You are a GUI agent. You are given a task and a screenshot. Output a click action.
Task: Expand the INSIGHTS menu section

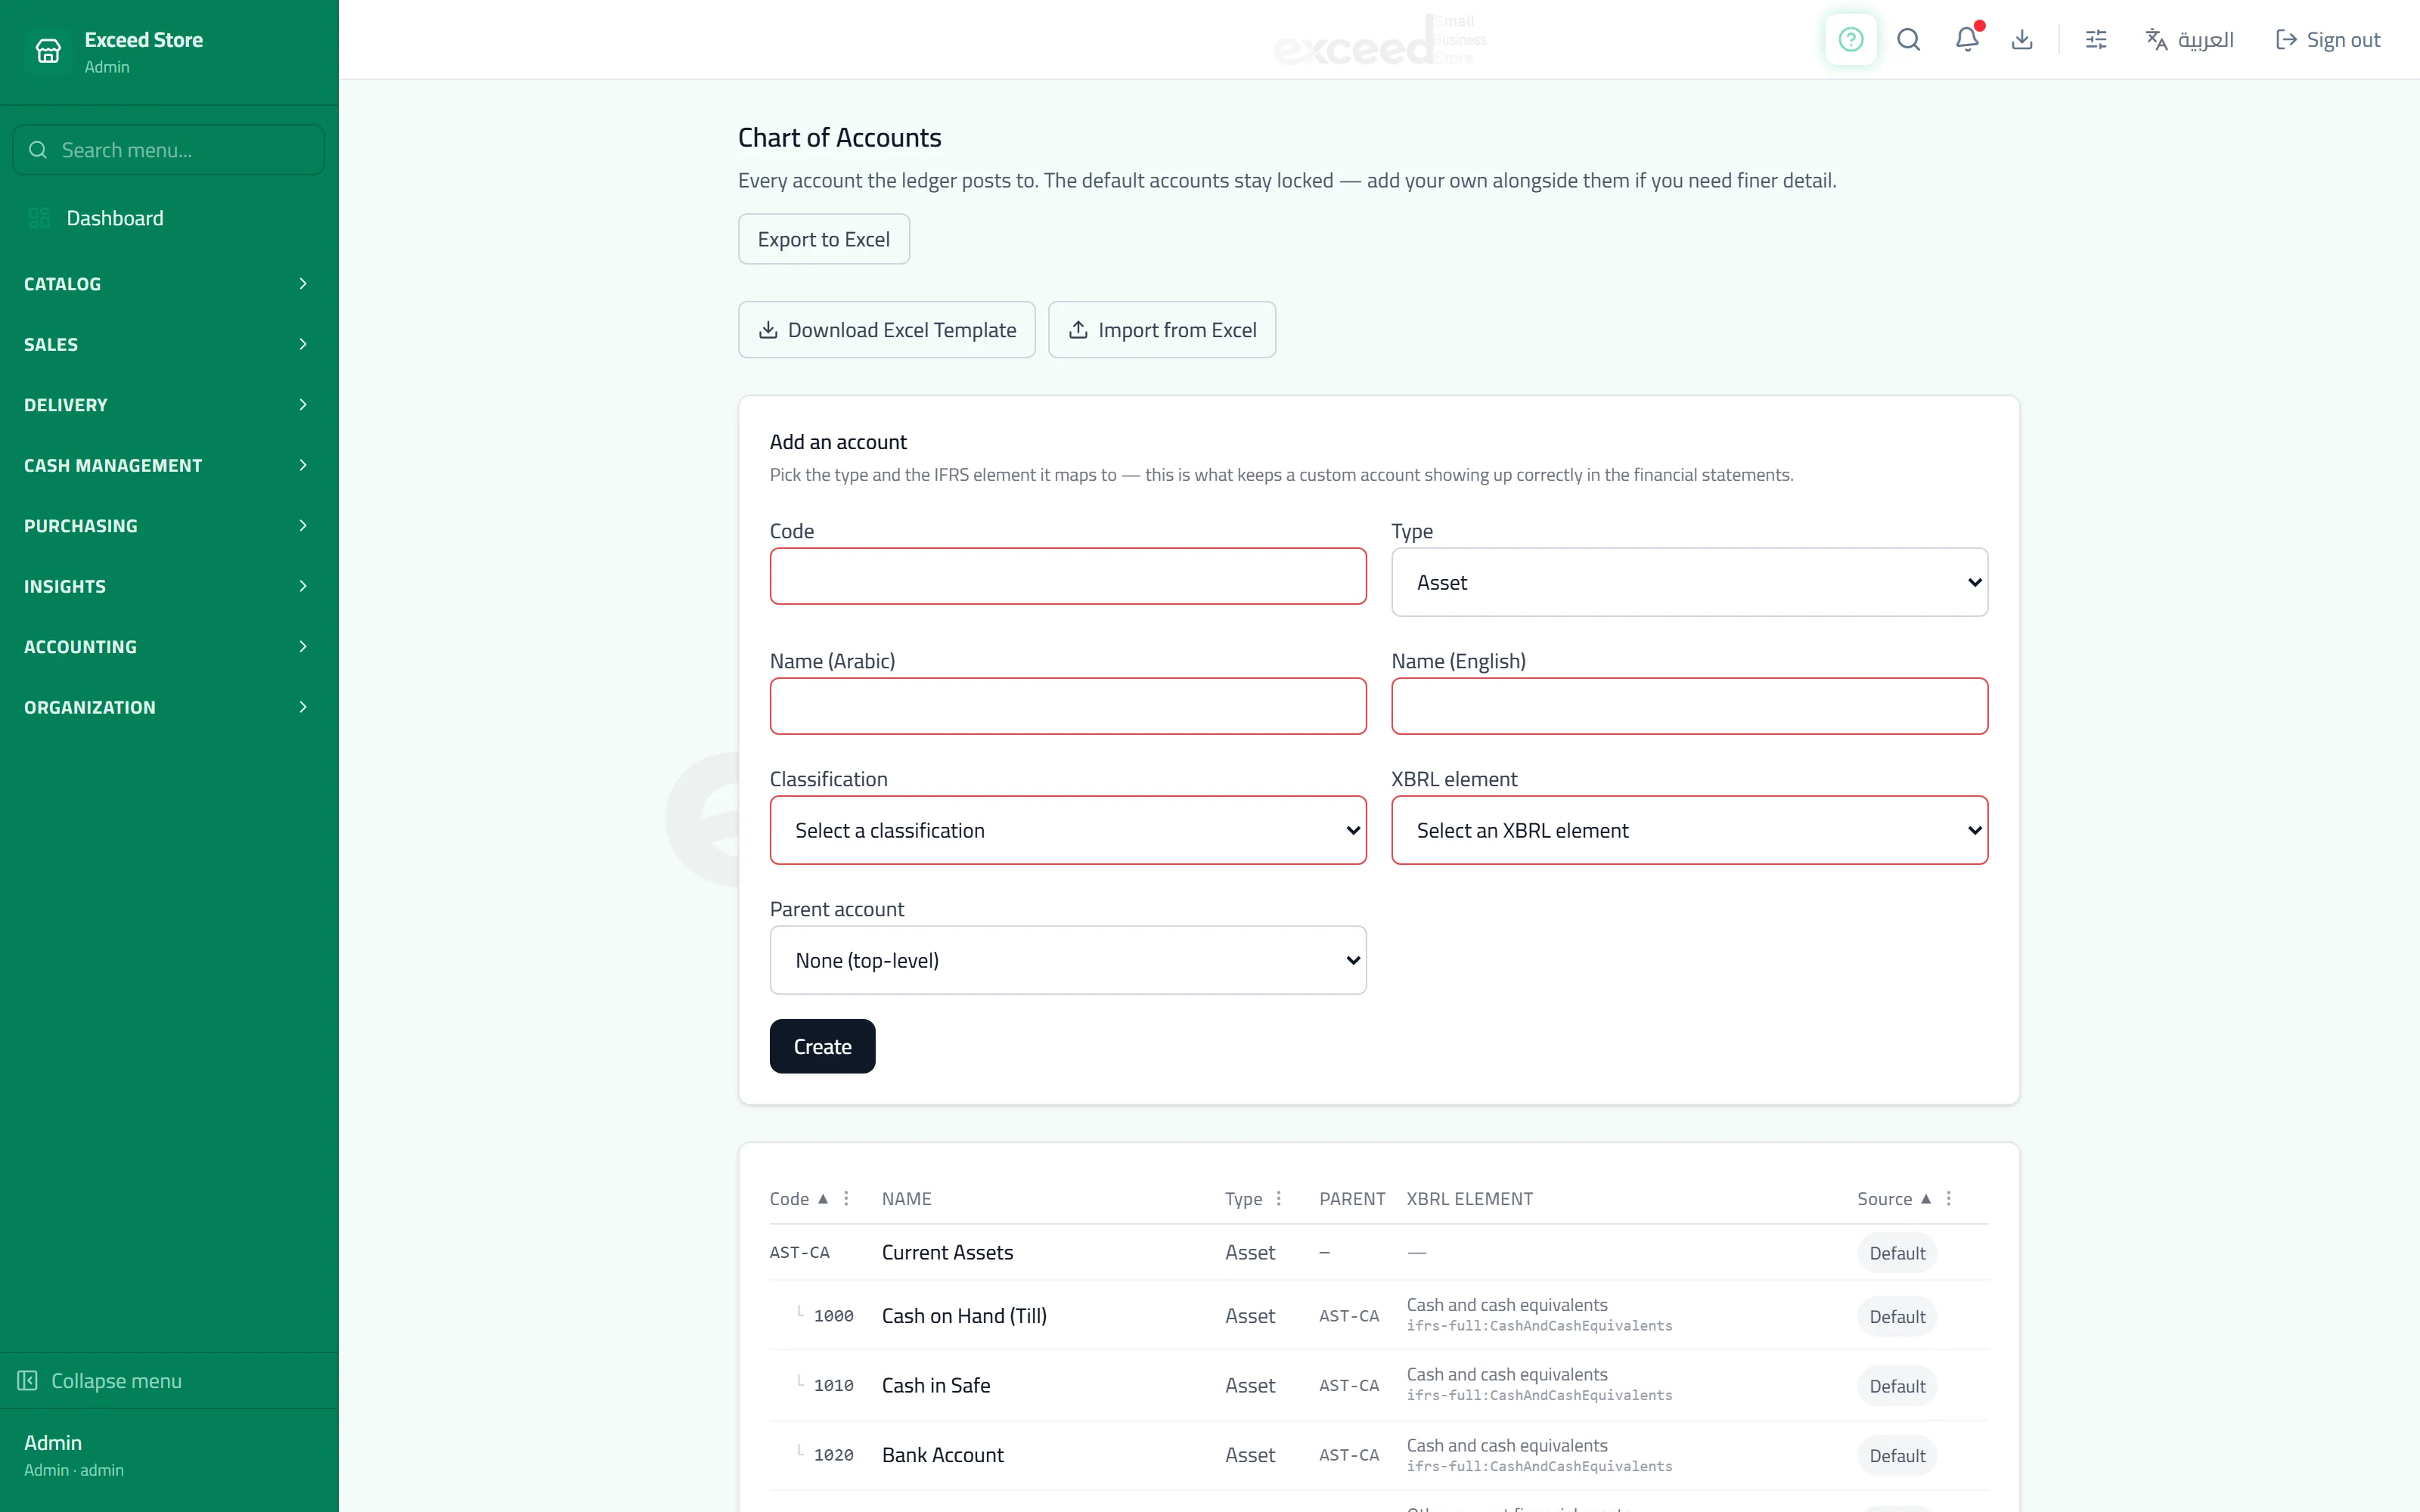click(168, 586)
